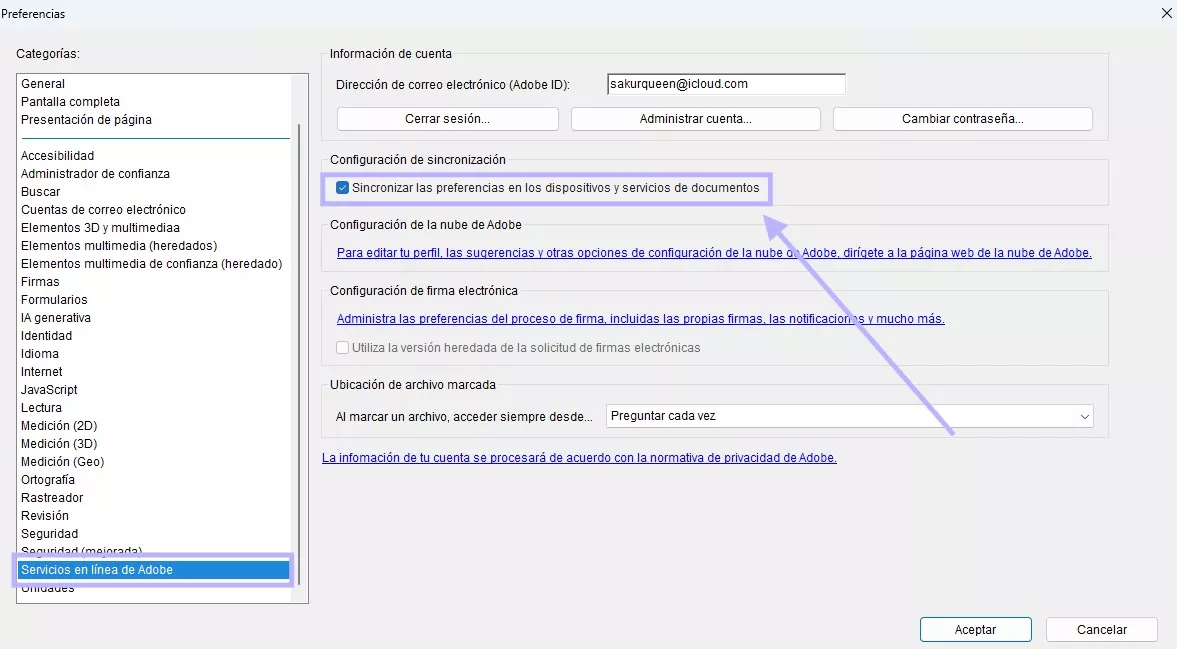This screenshot has width=1177, height=649.
Task: Open Elementos multimedia de confianza (heredado)
Action: 152,264
